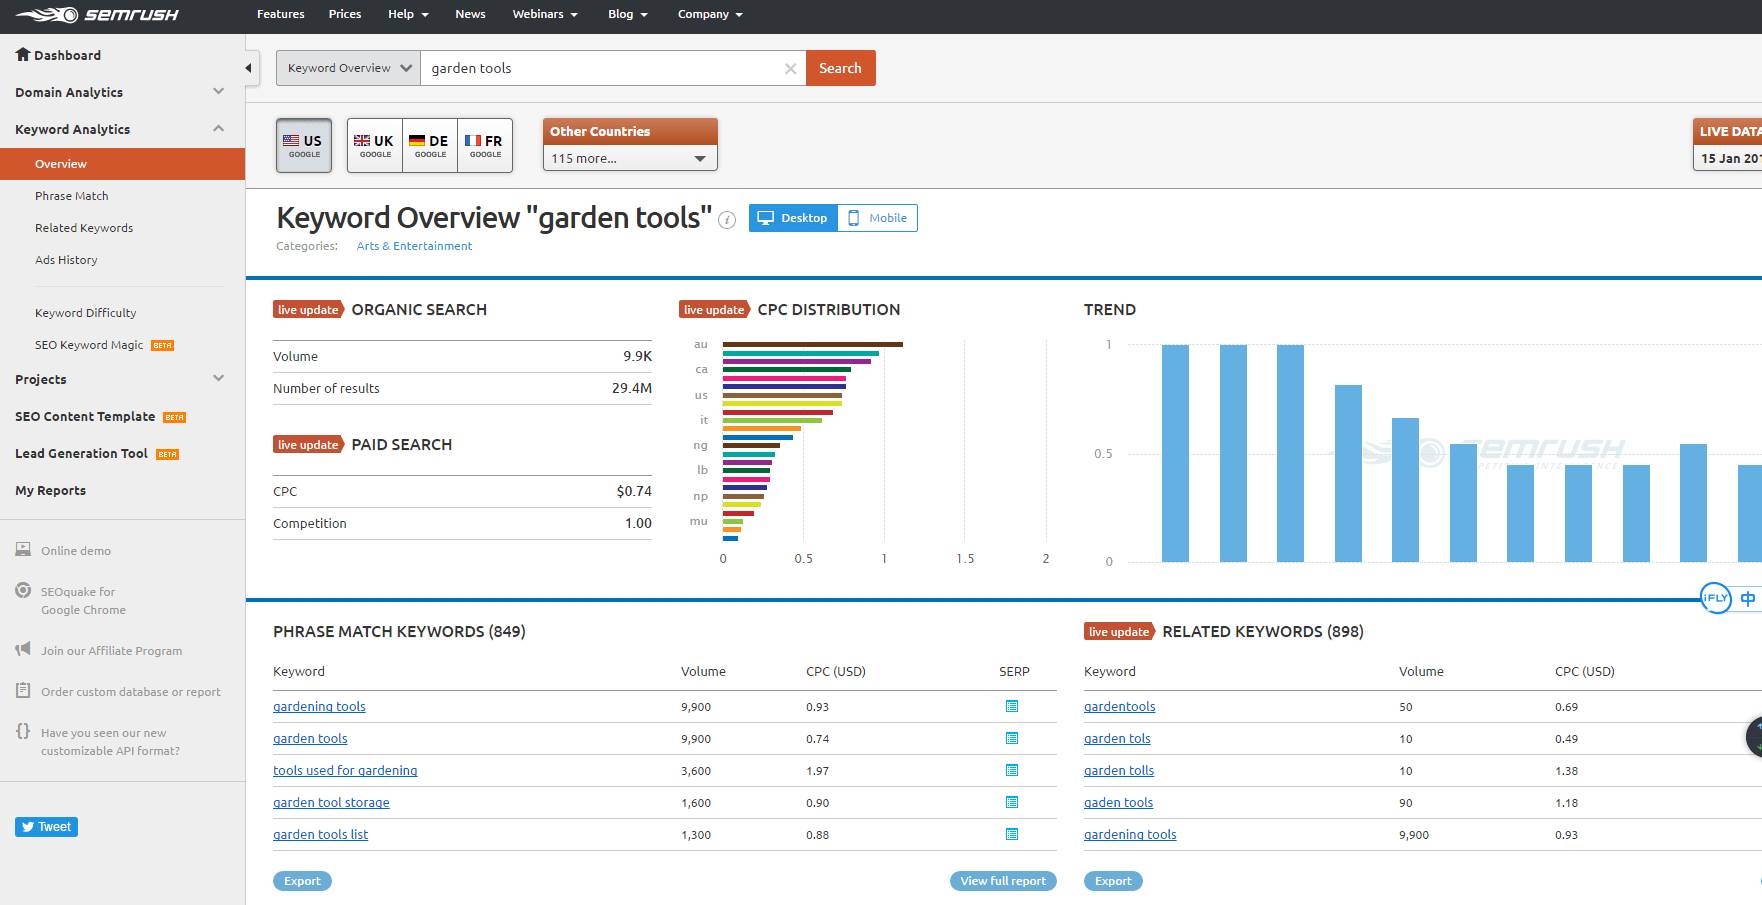Screen dimensions: 1762x905
Task: Open Keyword Overview report type dropdown
Action: (348, 68)
